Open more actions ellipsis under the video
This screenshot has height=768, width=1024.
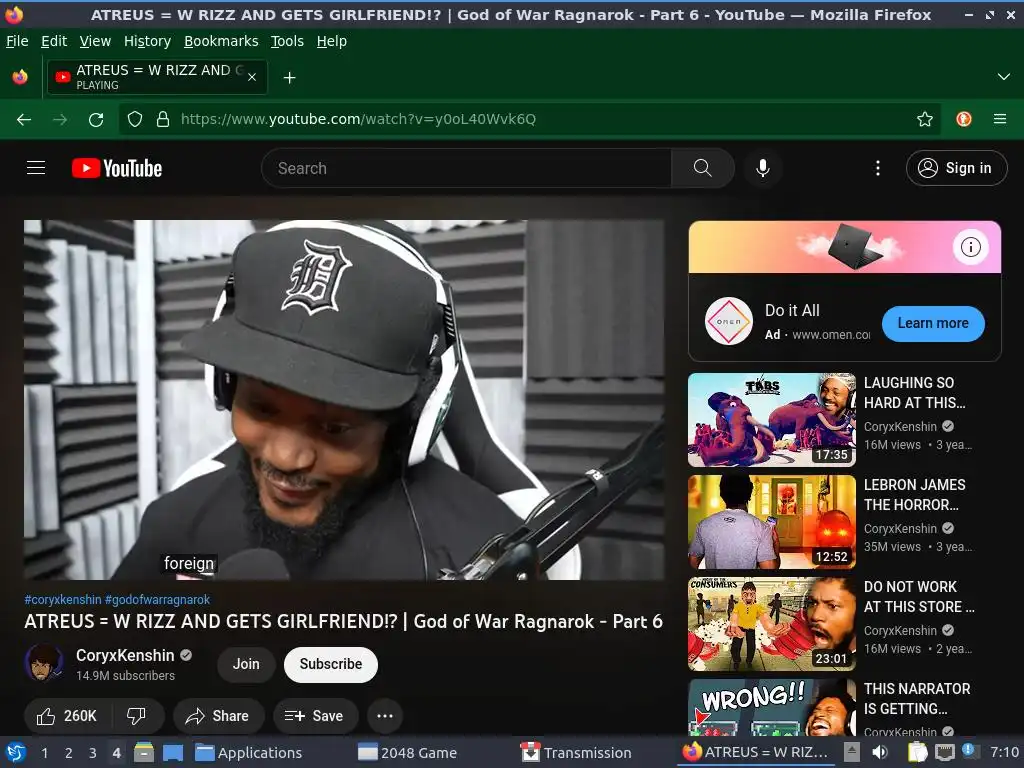(385, 716)
